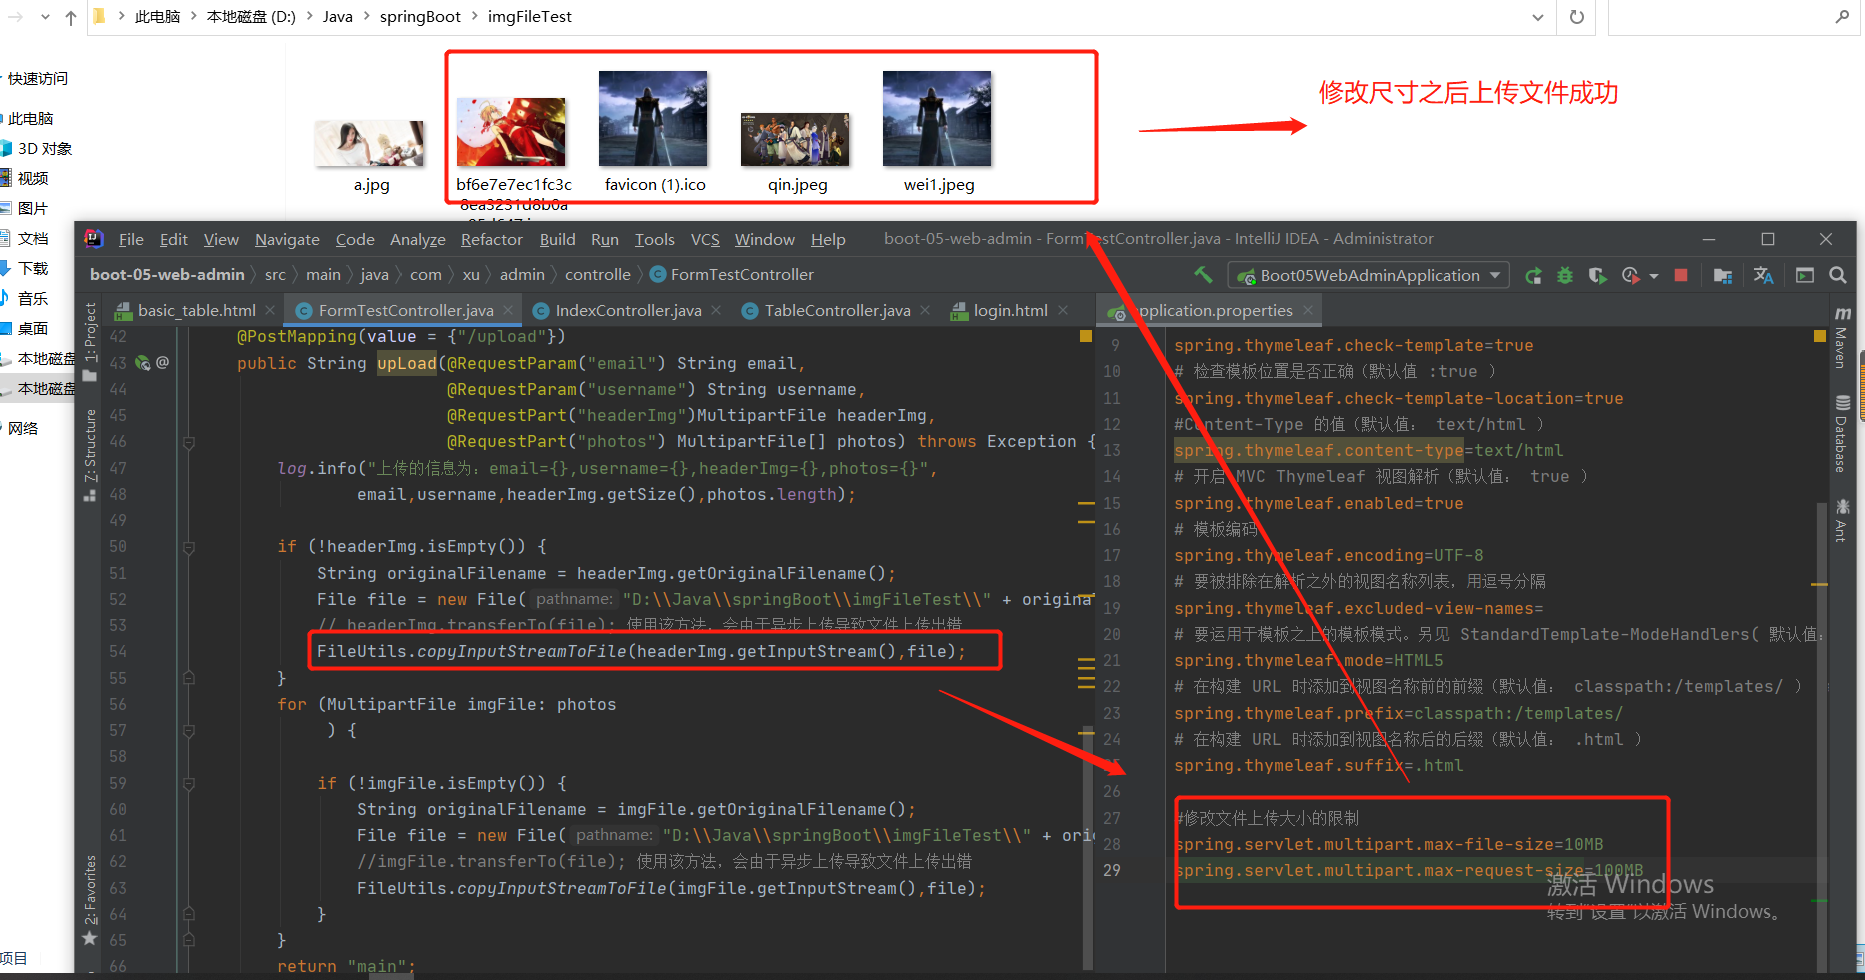This screenshot has width=1865, height=980.
Task: Click 本地磁盘 (D:) in address path
Action: [x=251, y=17]
